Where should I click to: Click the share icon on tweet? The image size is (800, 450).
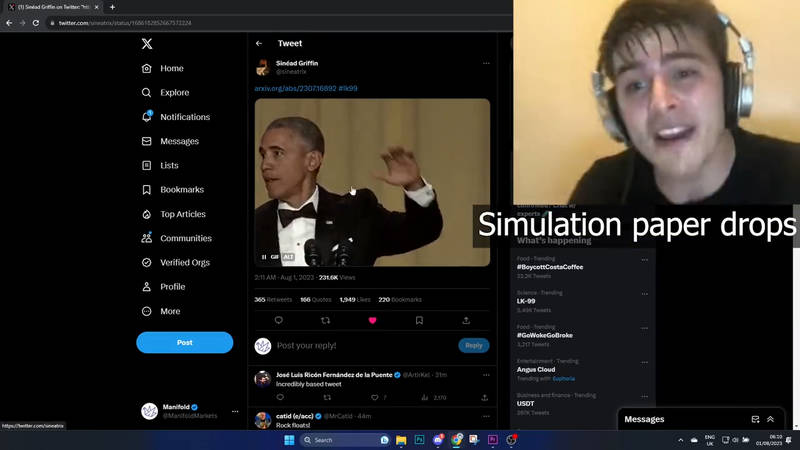[466, 320]
